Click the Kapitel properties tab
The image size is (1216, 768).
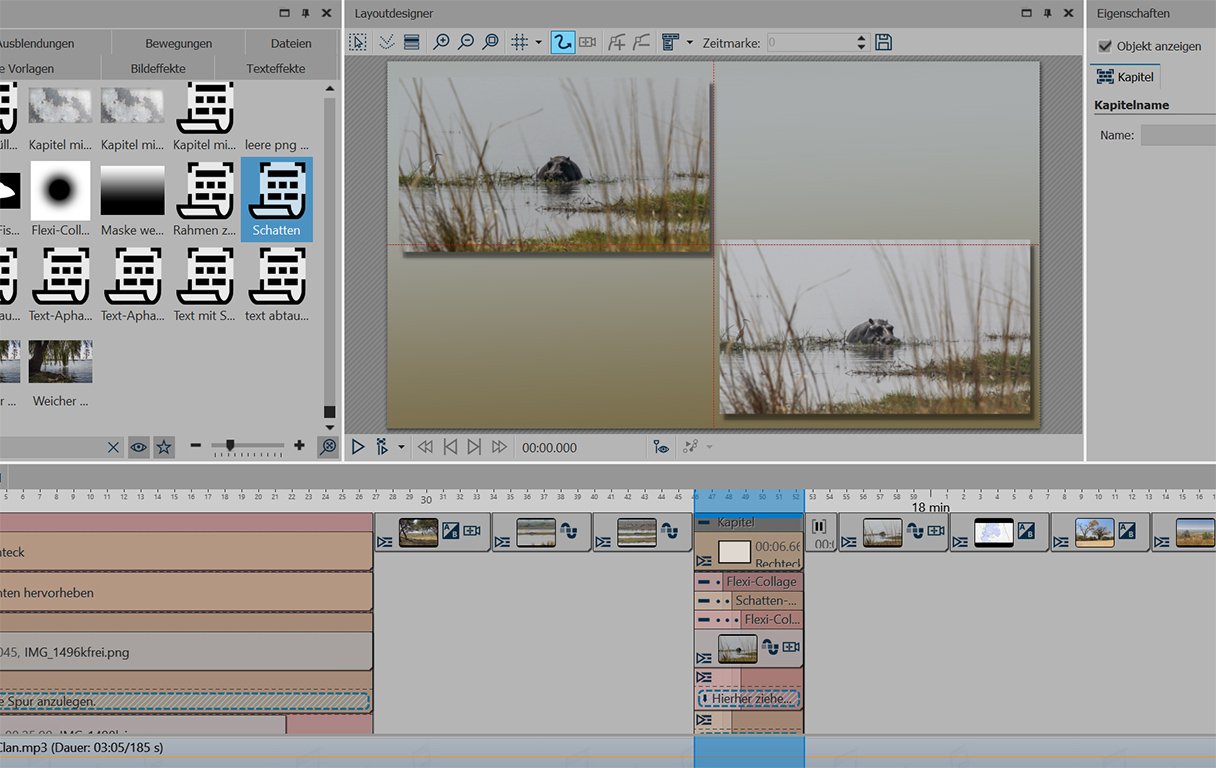(x=1125, y=77)
